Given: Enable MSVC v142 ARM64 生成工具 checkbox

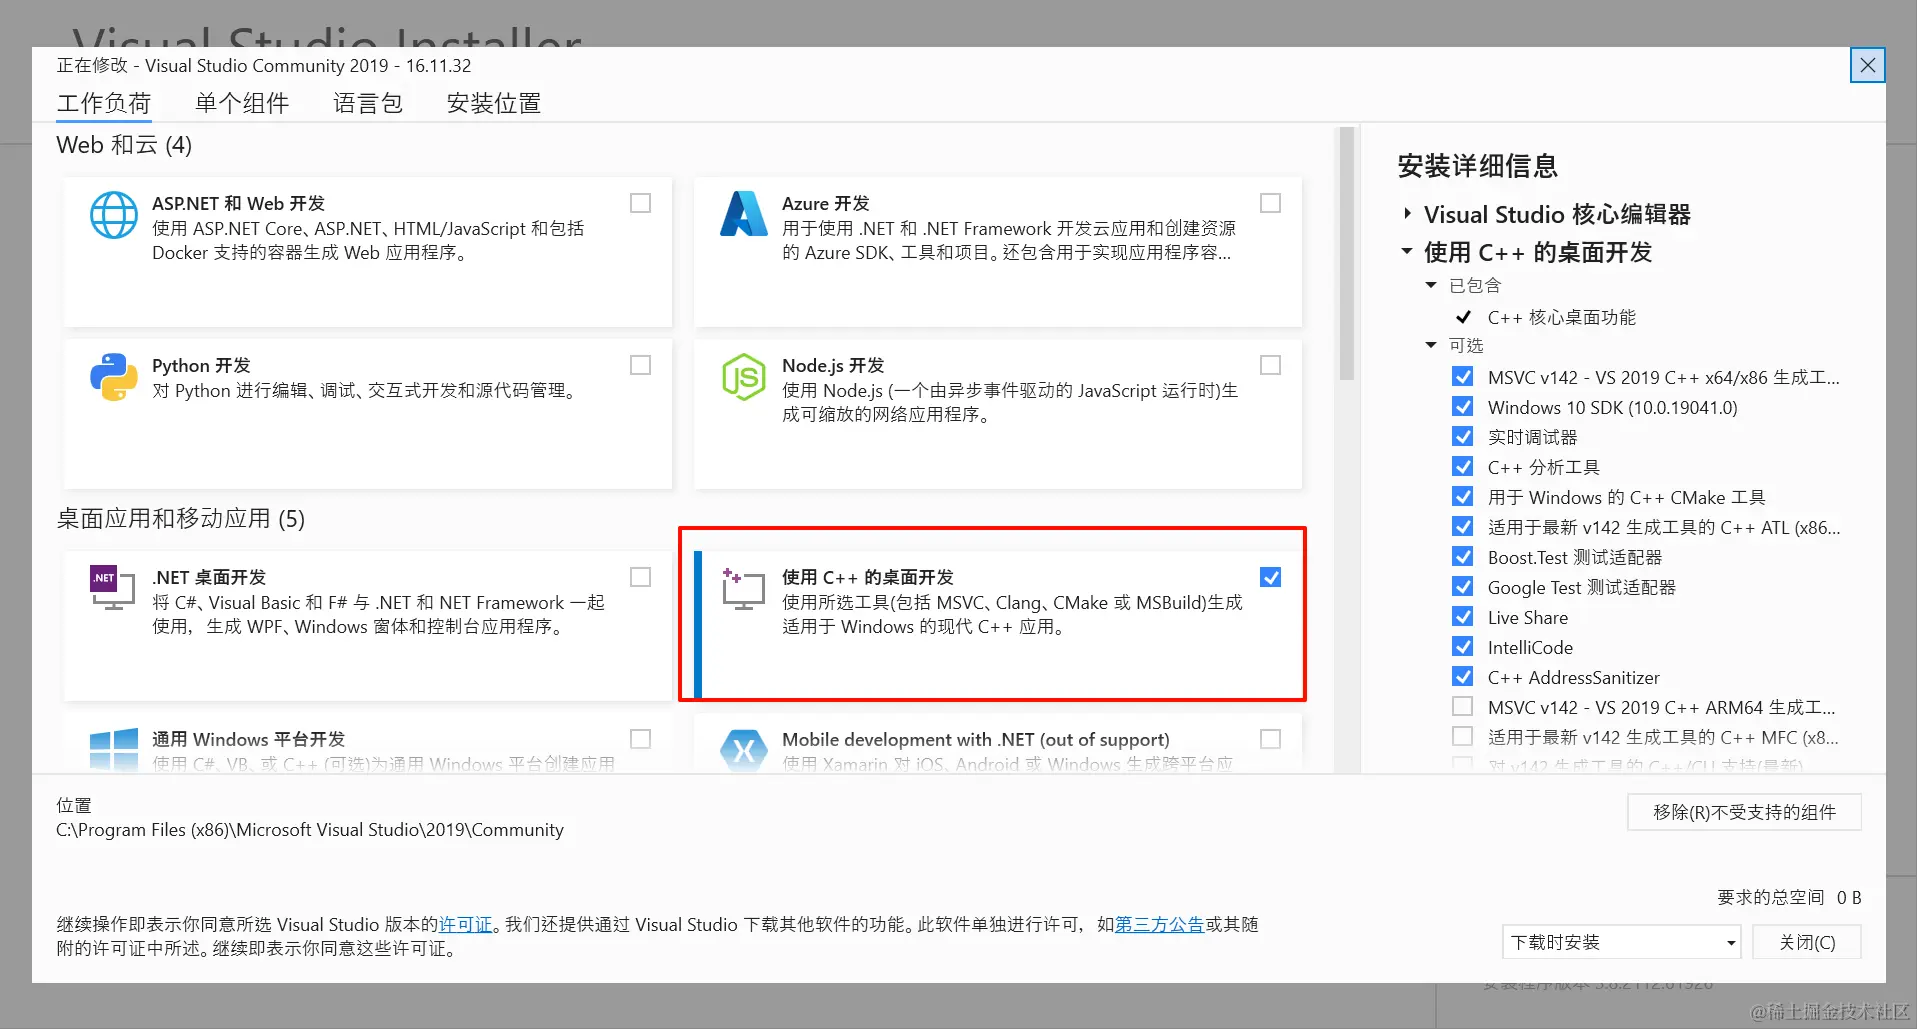Looking at the screenshot, I should (1462, 706).
